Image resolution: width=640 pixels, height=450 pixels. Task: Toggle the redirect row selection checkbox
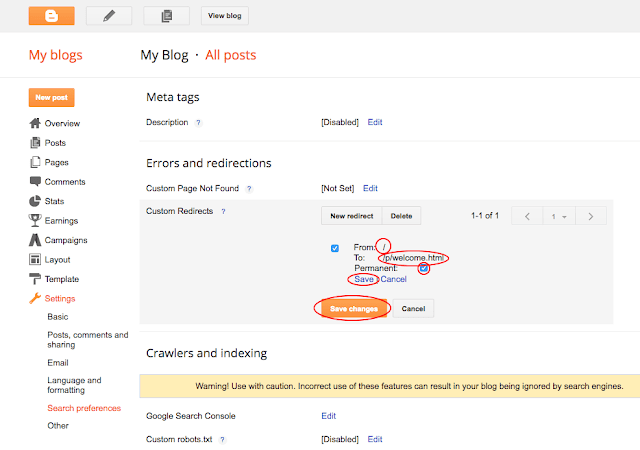334,248
